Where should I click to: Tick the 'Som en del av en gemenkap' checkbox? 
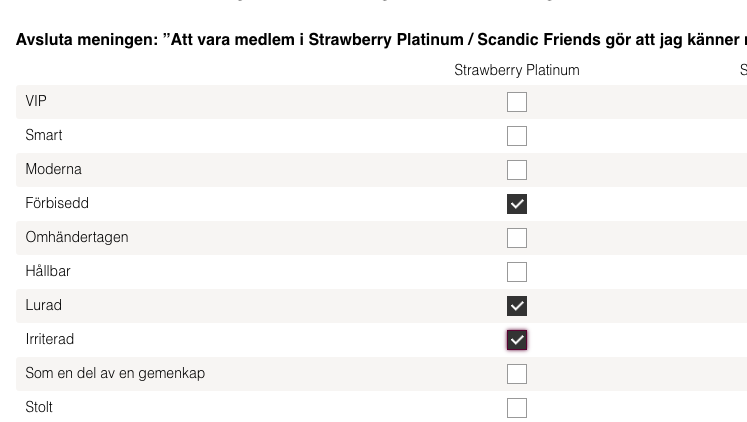click(x=517, y=374)
